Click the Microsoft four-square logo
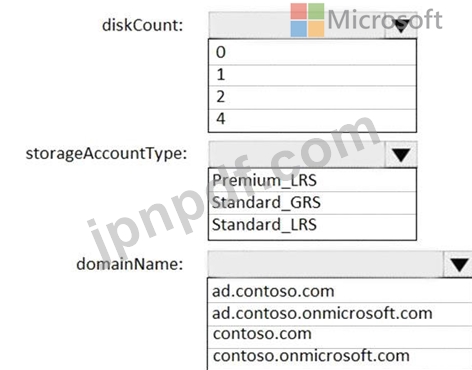 [x=307, y=20]
